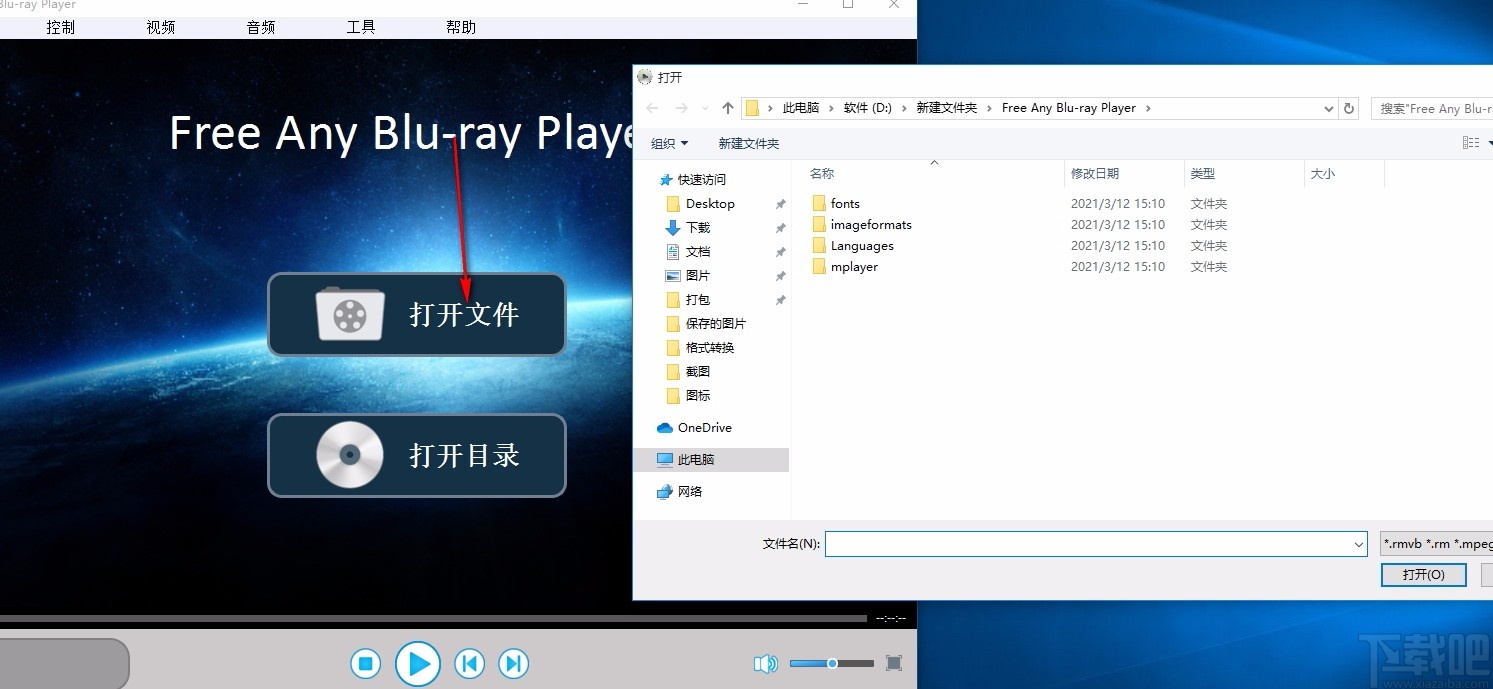
Task: Toggle fullscreen with the frame icon
Action: pos(893,663)
